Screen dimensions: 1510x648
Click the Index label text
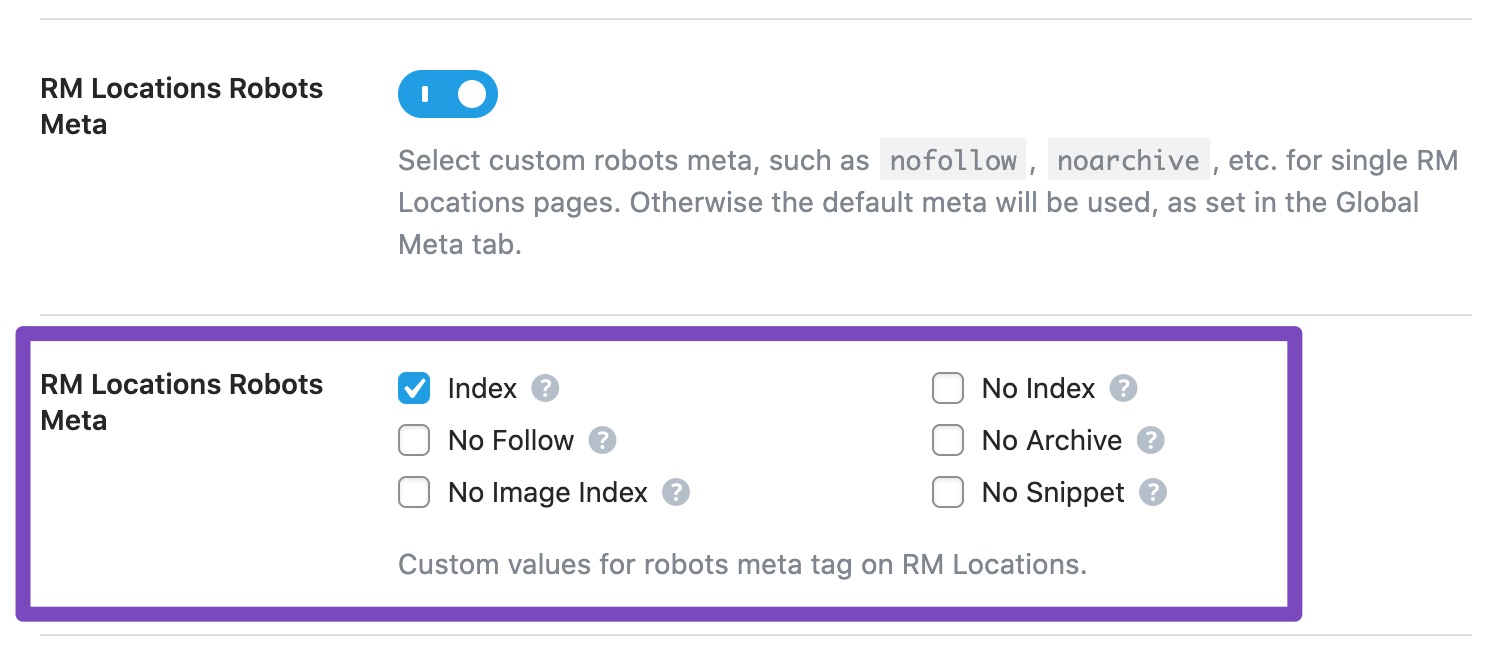tap(481, 388)
